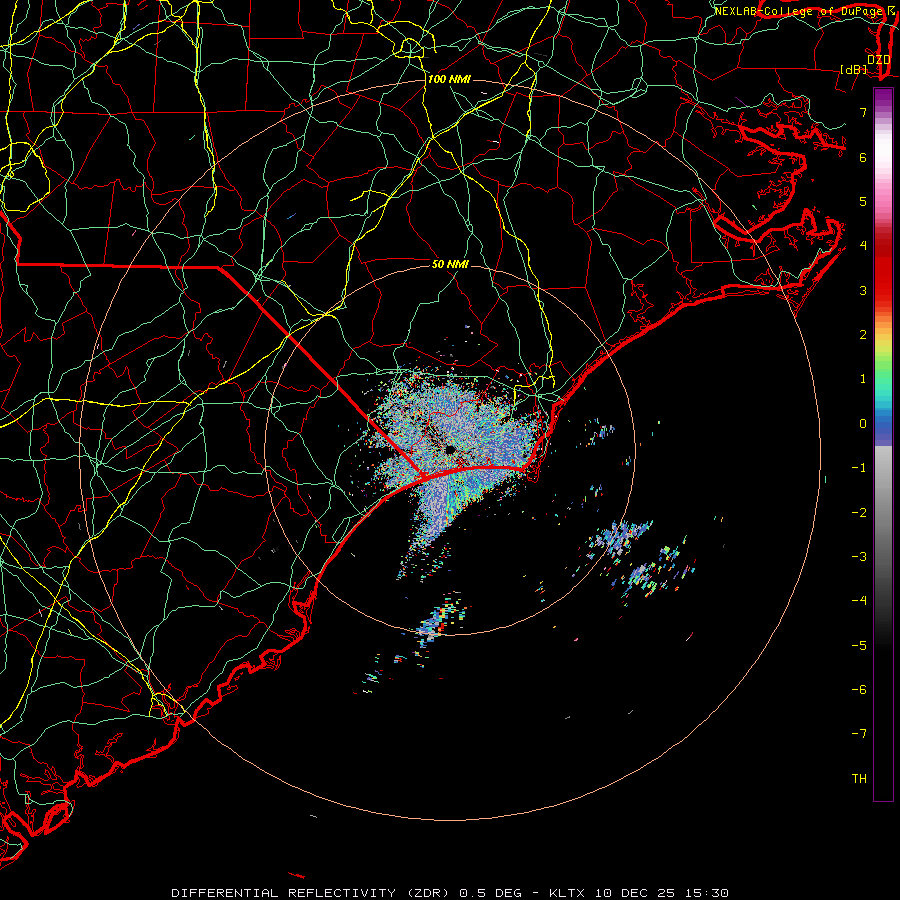Click the legend value 0

(863, 424)
